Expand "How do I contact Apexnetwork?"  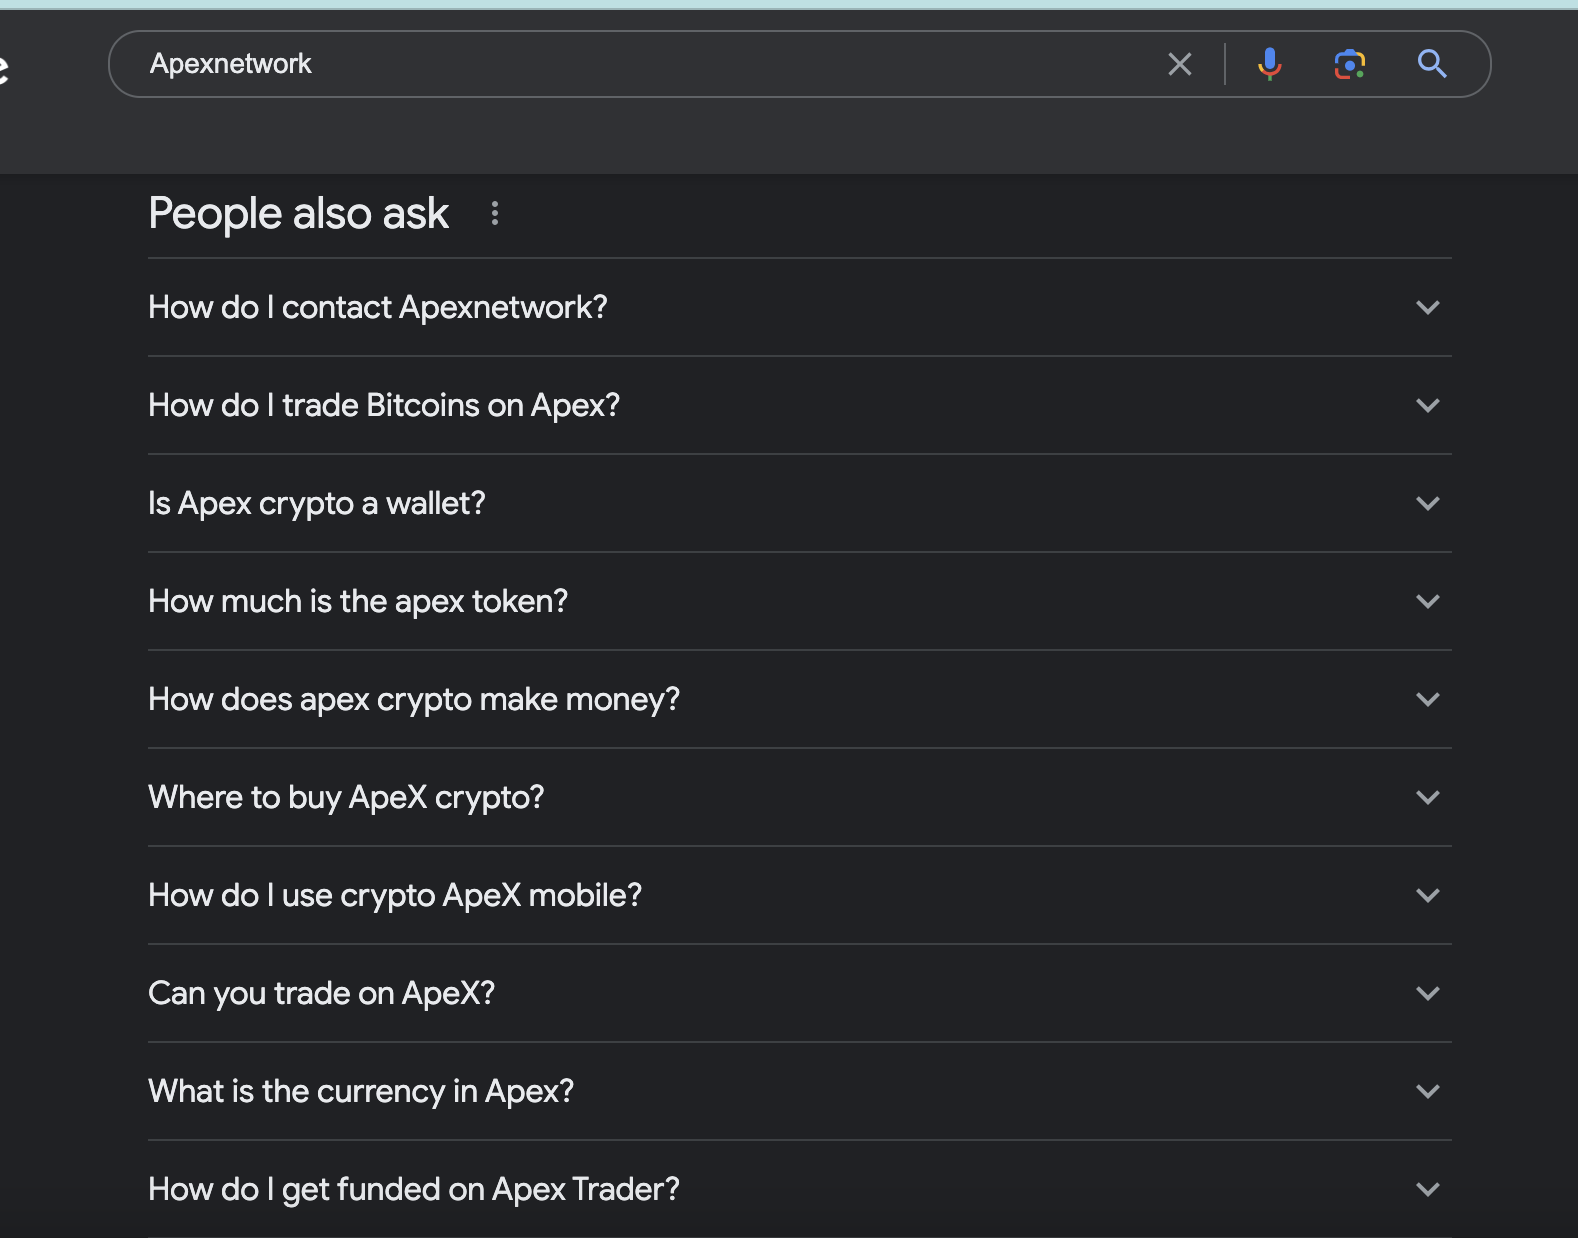point(1427,308)
